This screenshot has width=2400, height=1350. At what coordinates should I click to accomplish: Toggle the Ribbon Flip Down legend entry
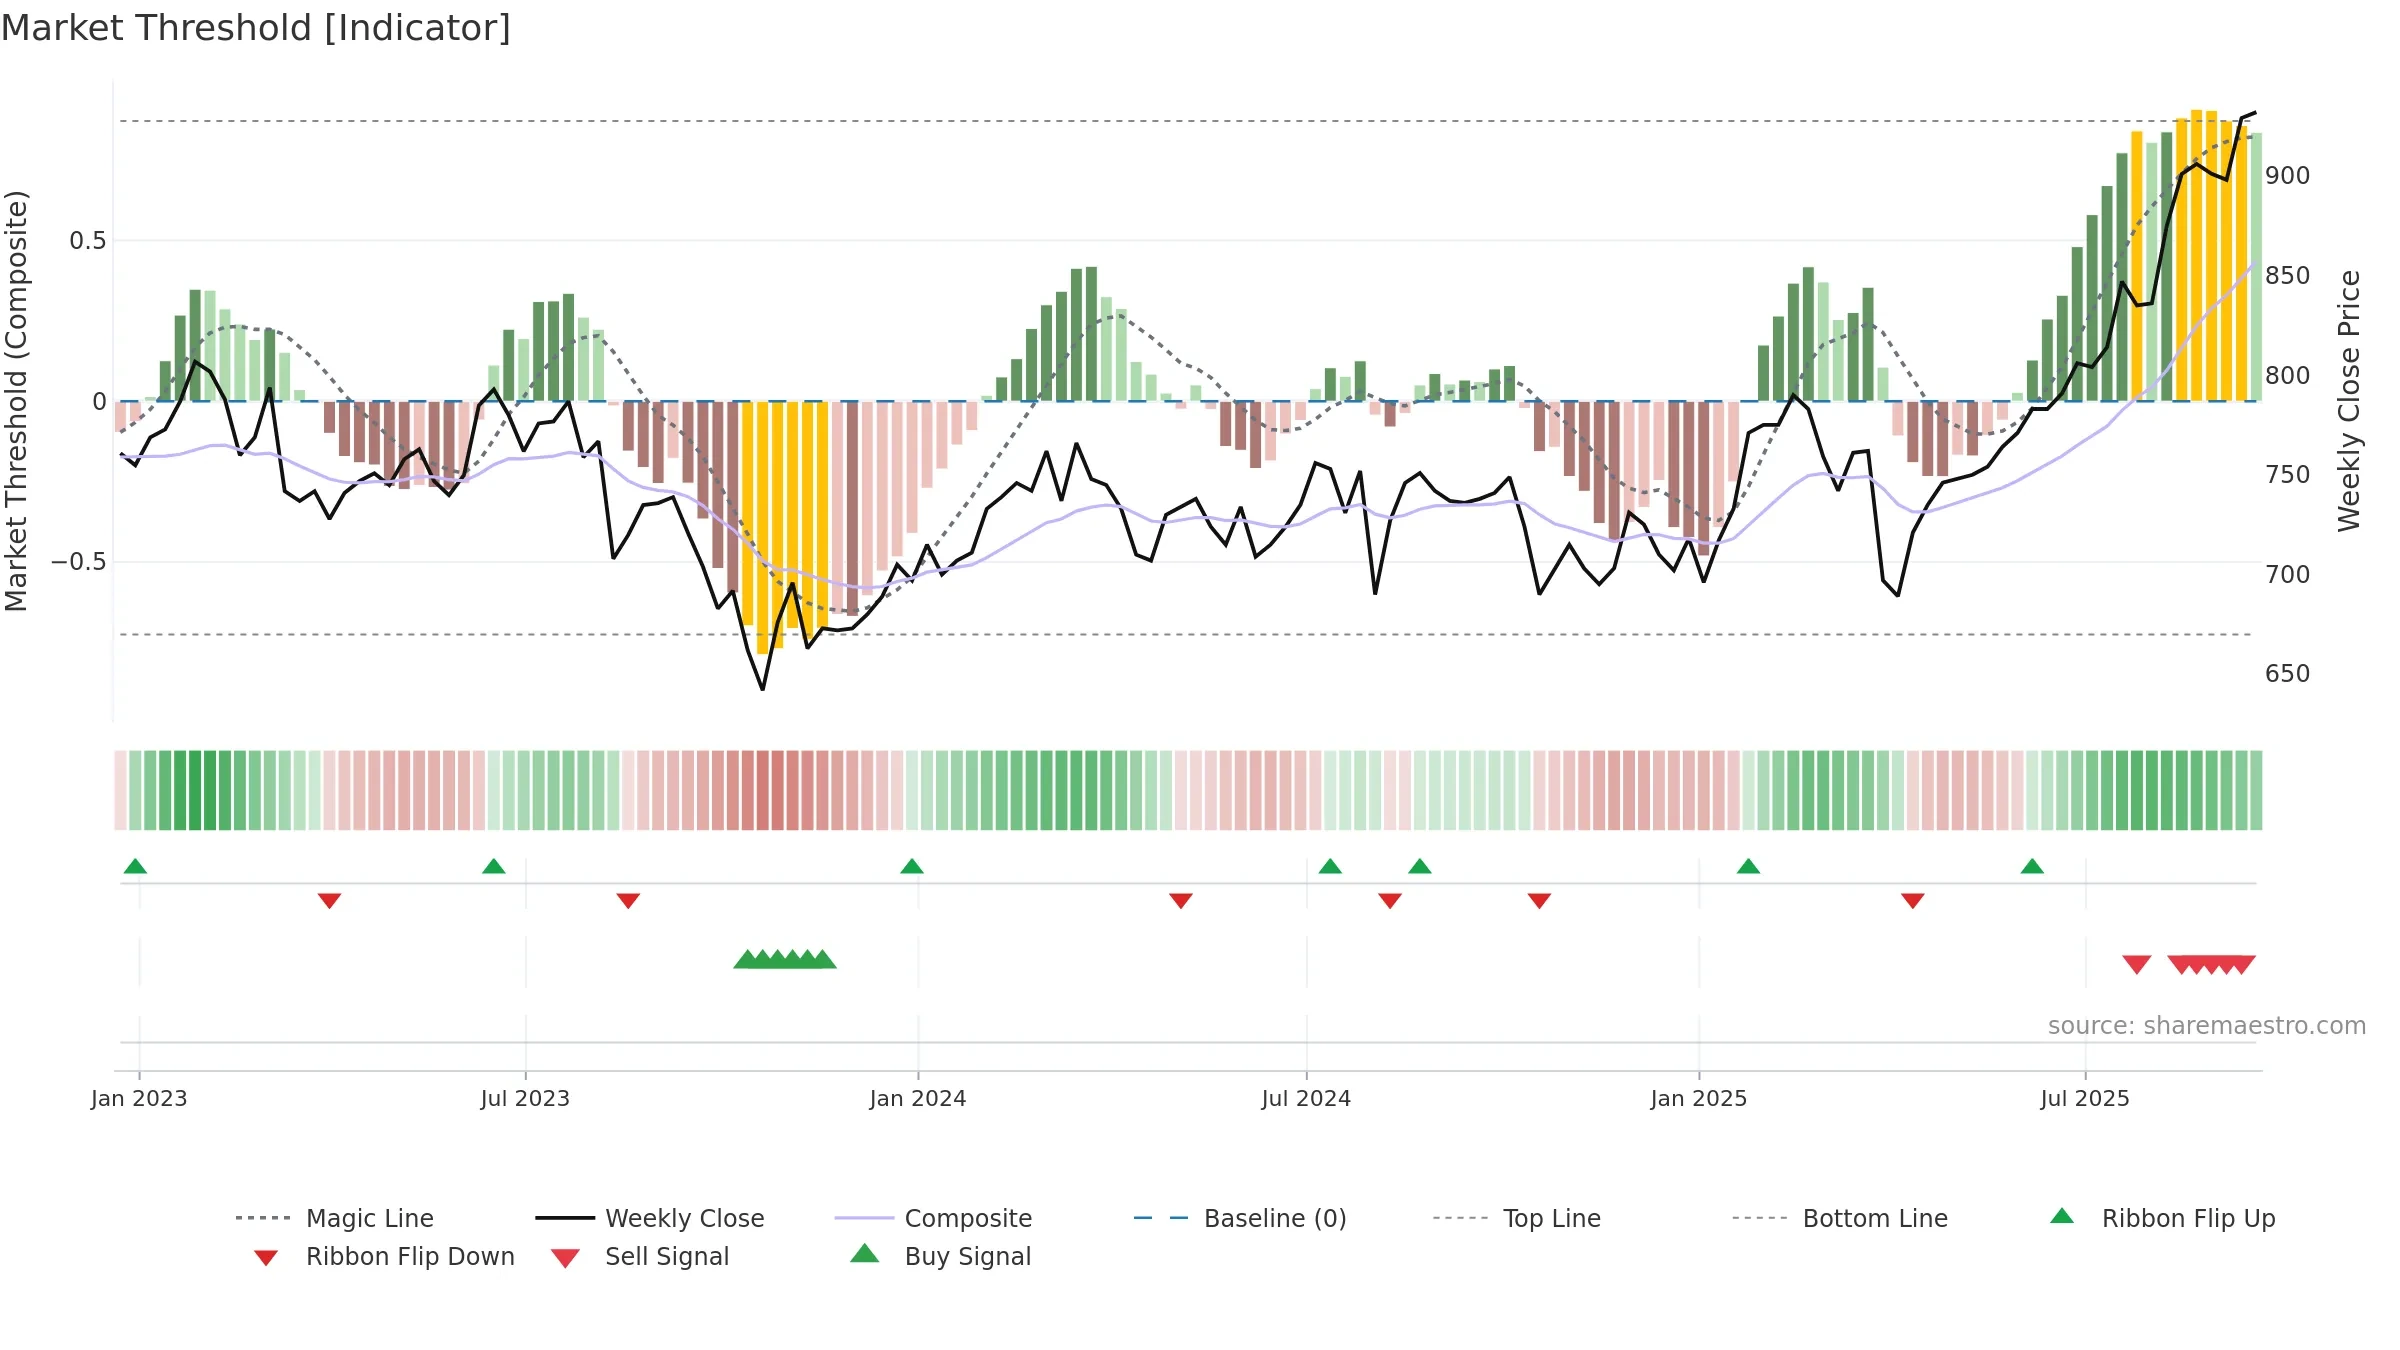[x=384, y=1257]
